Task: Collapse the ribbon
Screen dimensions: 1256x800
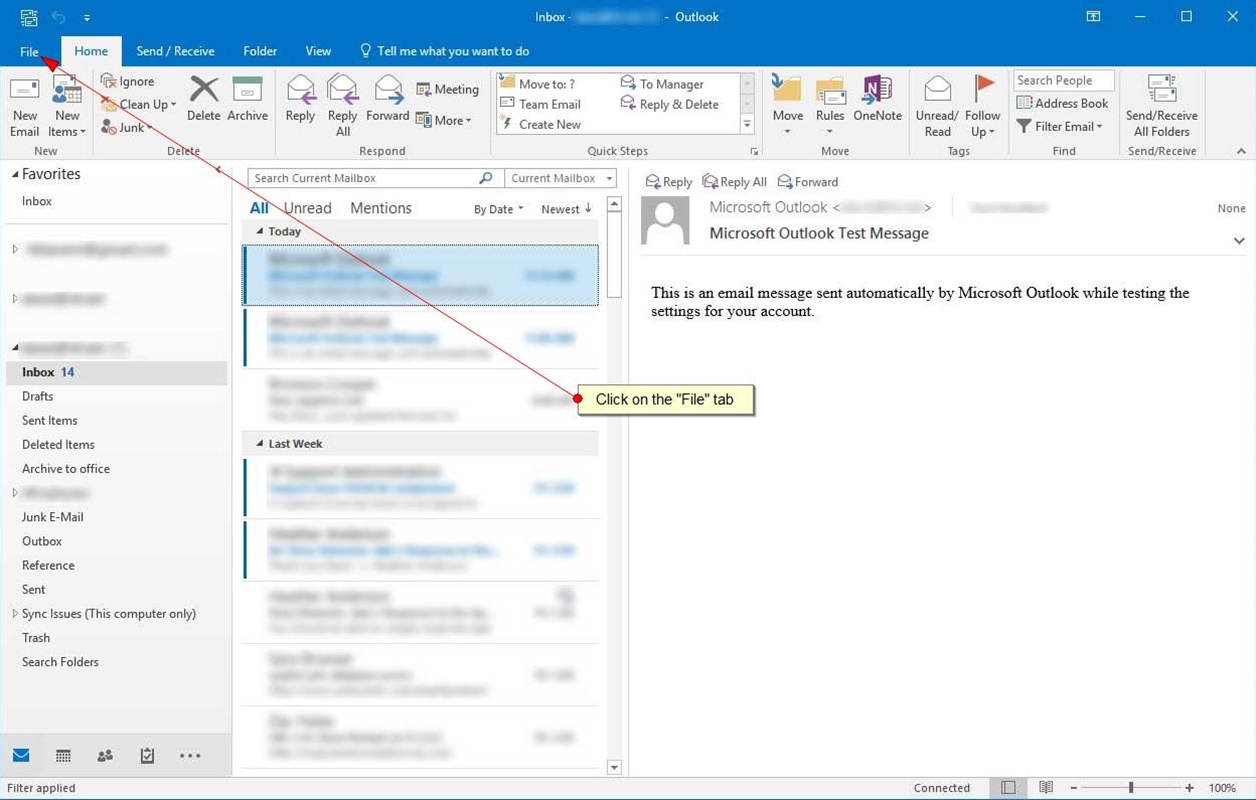Action: [x=1241, y=151]
